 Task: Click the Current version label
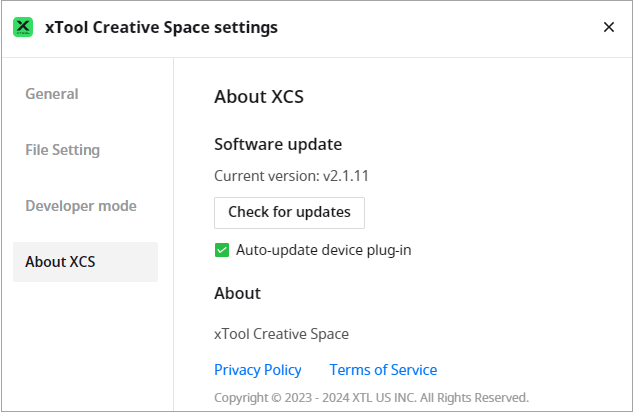265,176
